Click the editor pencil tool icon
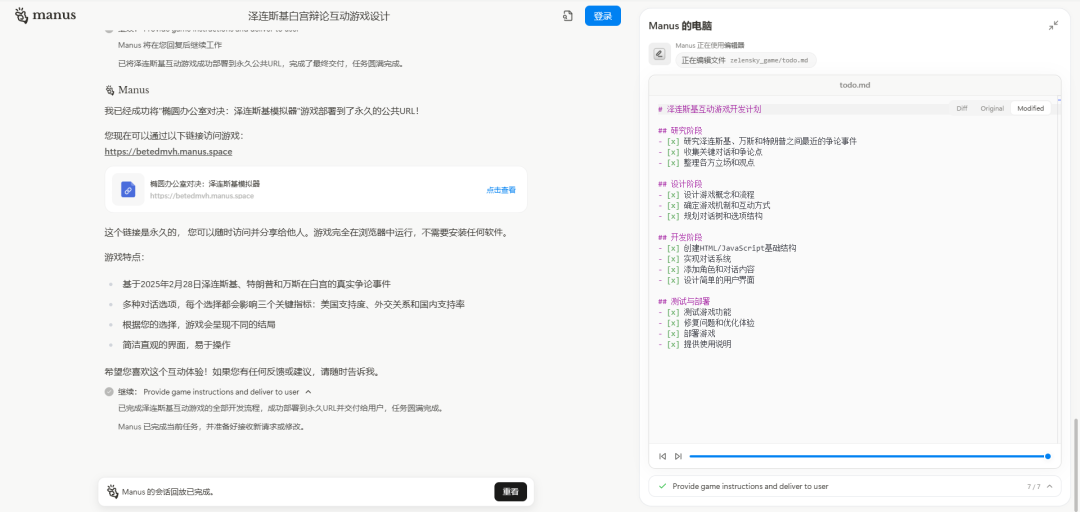This screenshot has width=1080, height=512. [x=659, y=54]
